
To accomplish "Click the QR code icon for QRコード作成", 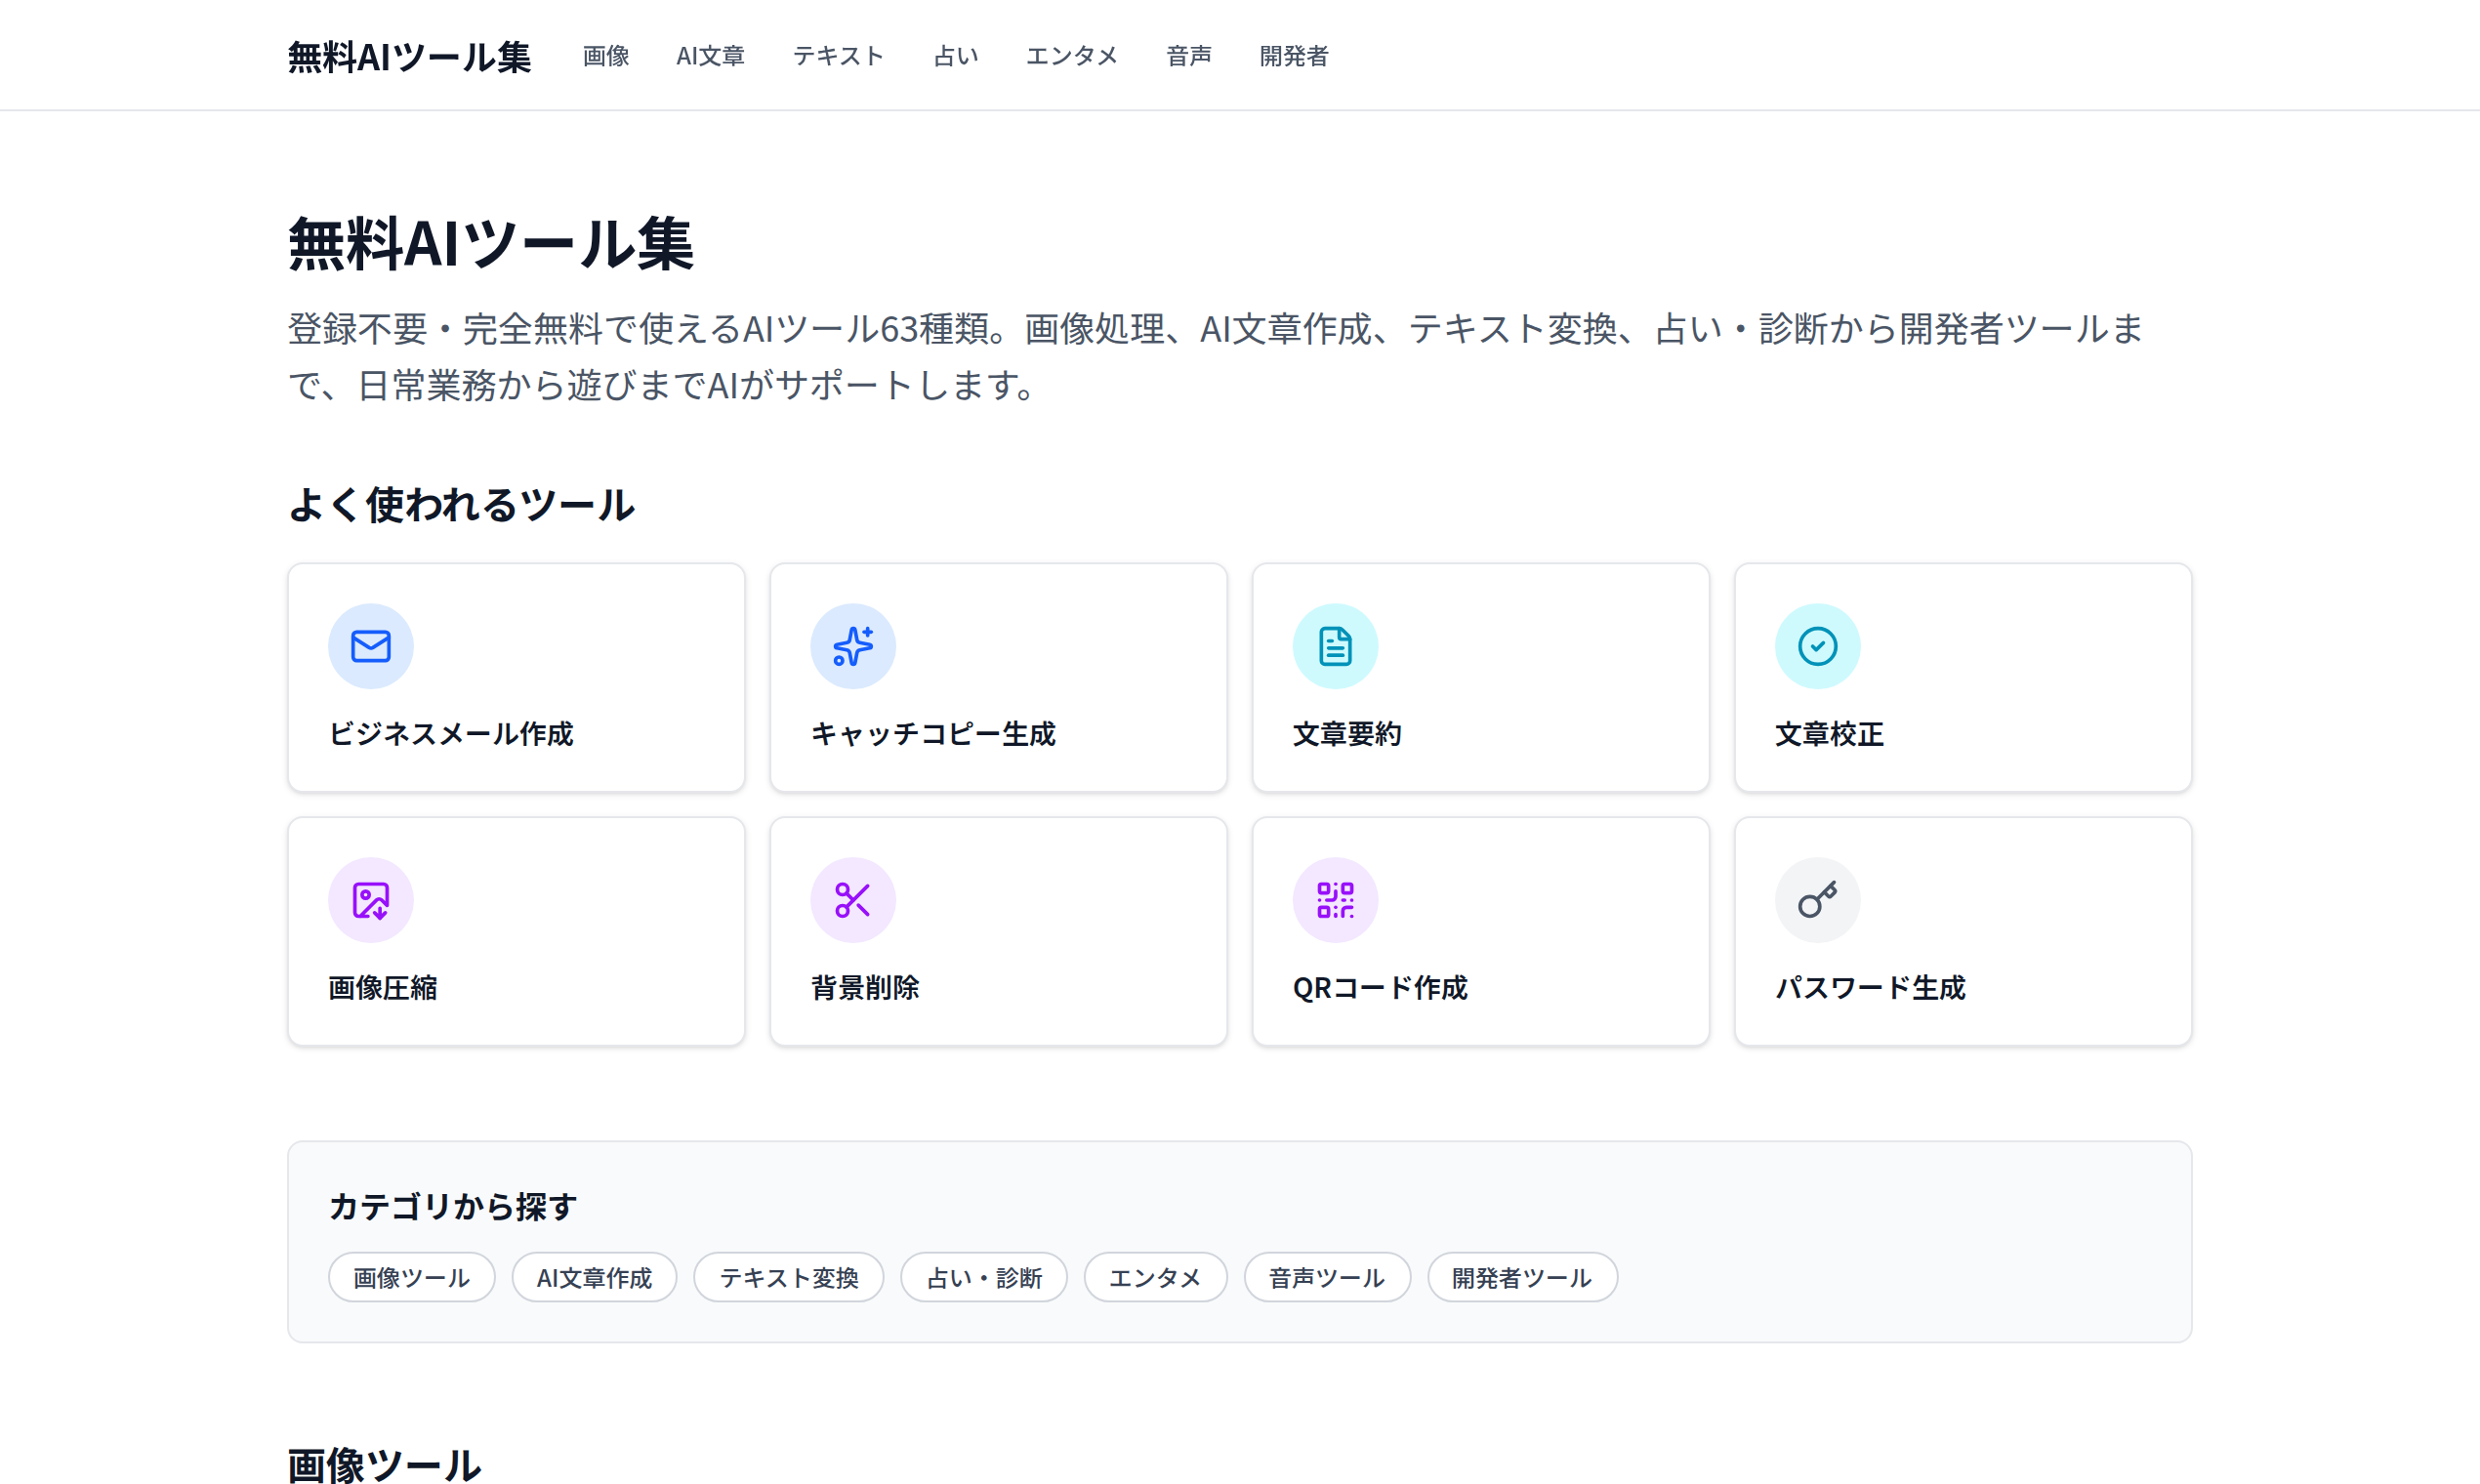I will tap(1335, 899).
